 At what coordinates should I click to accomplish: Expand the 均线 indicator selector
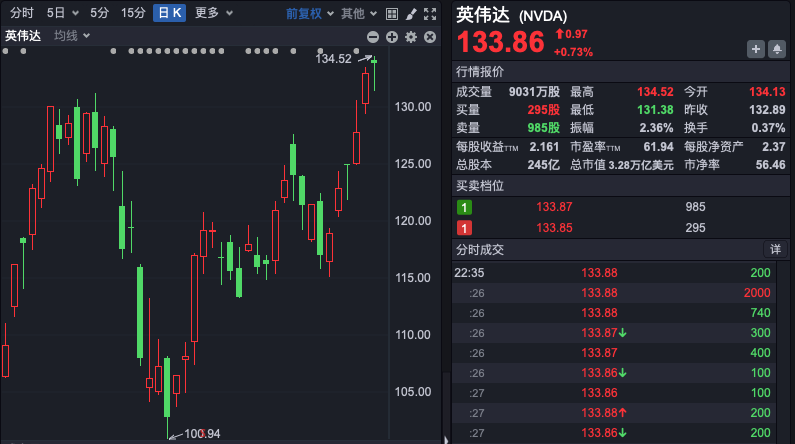(72, 36)
